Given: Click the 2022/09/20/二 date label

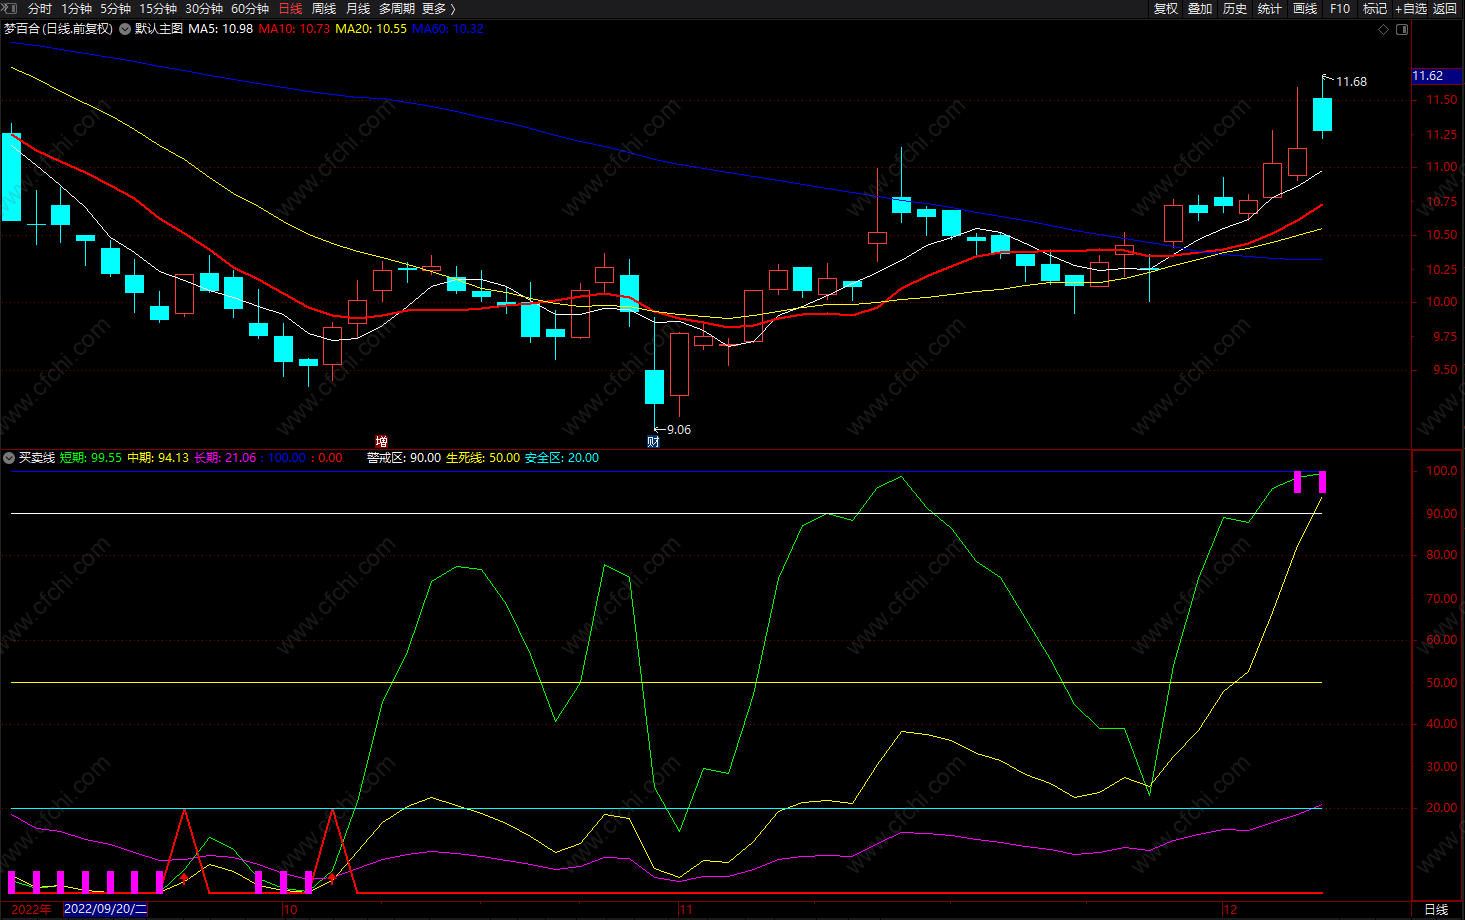Looking at the screenshot, I should [x=105, y=909].
